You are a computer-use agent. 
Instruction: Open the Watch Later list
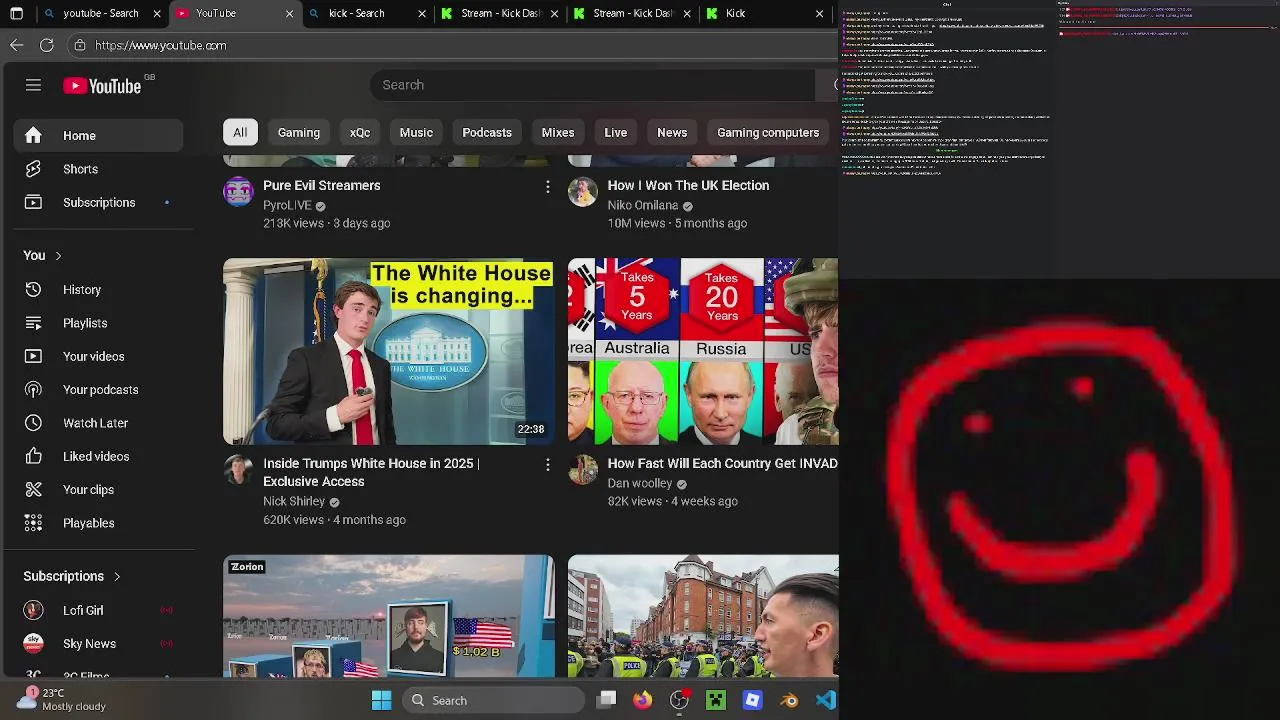click(98, 423)
